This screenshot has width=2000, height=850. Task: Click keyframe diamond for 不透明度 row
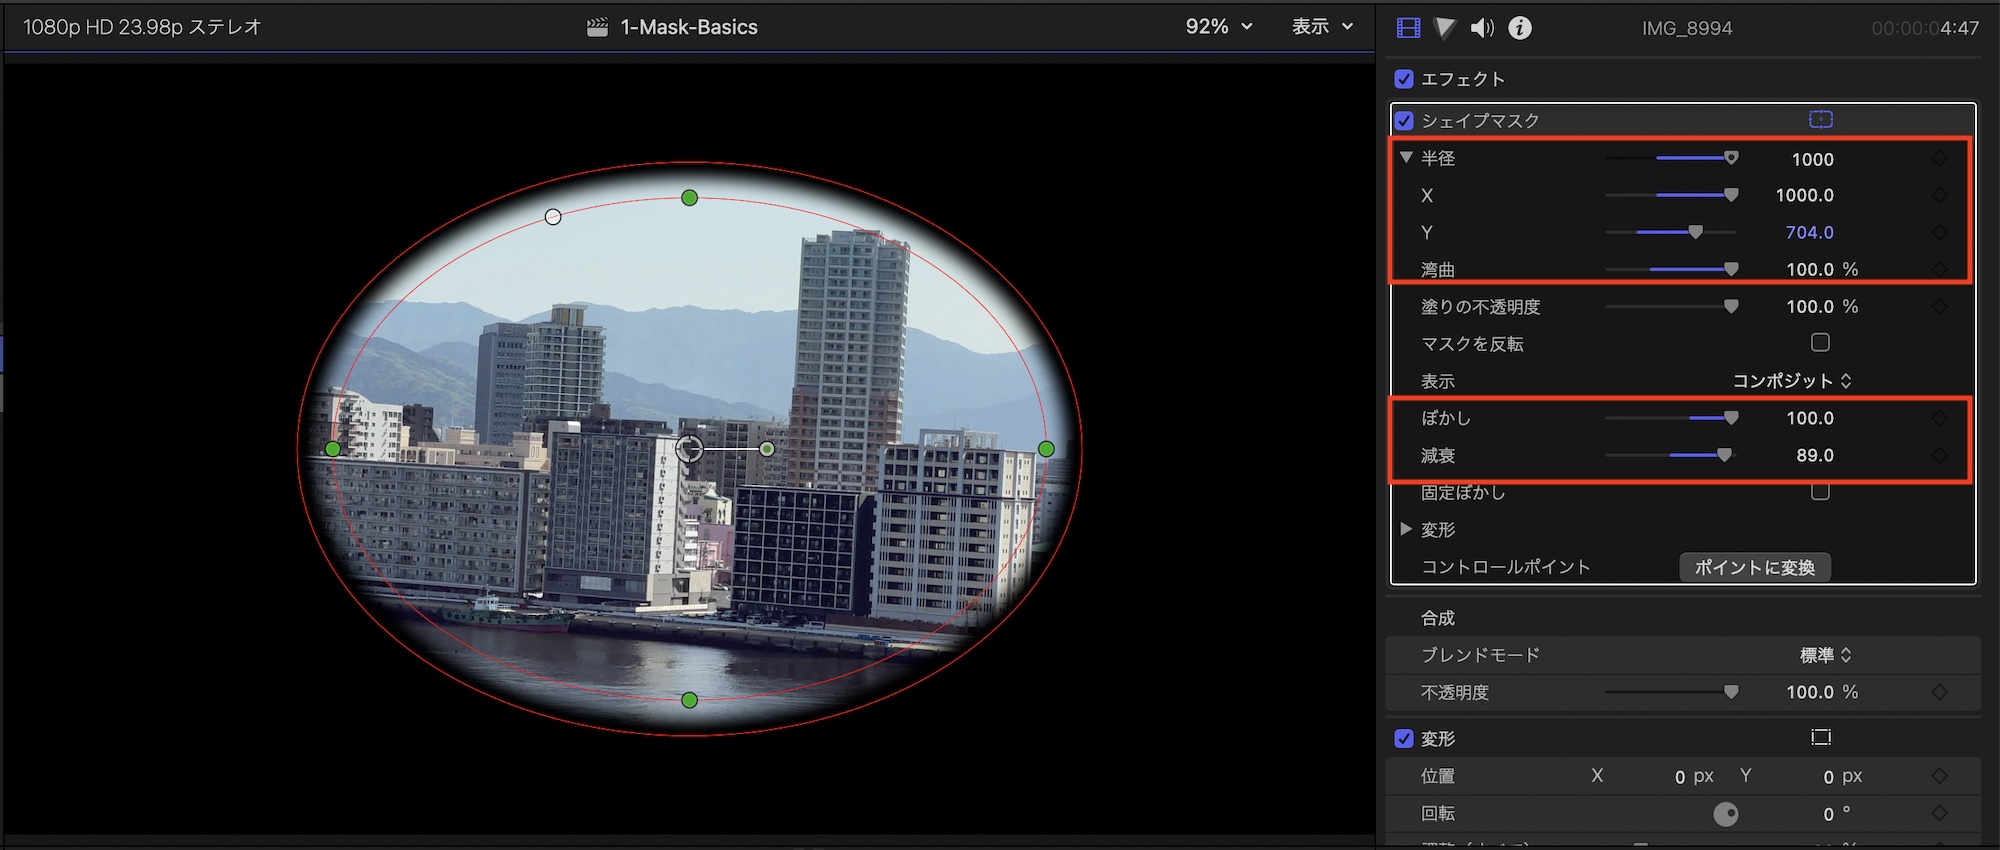(x=1939, y=692)
